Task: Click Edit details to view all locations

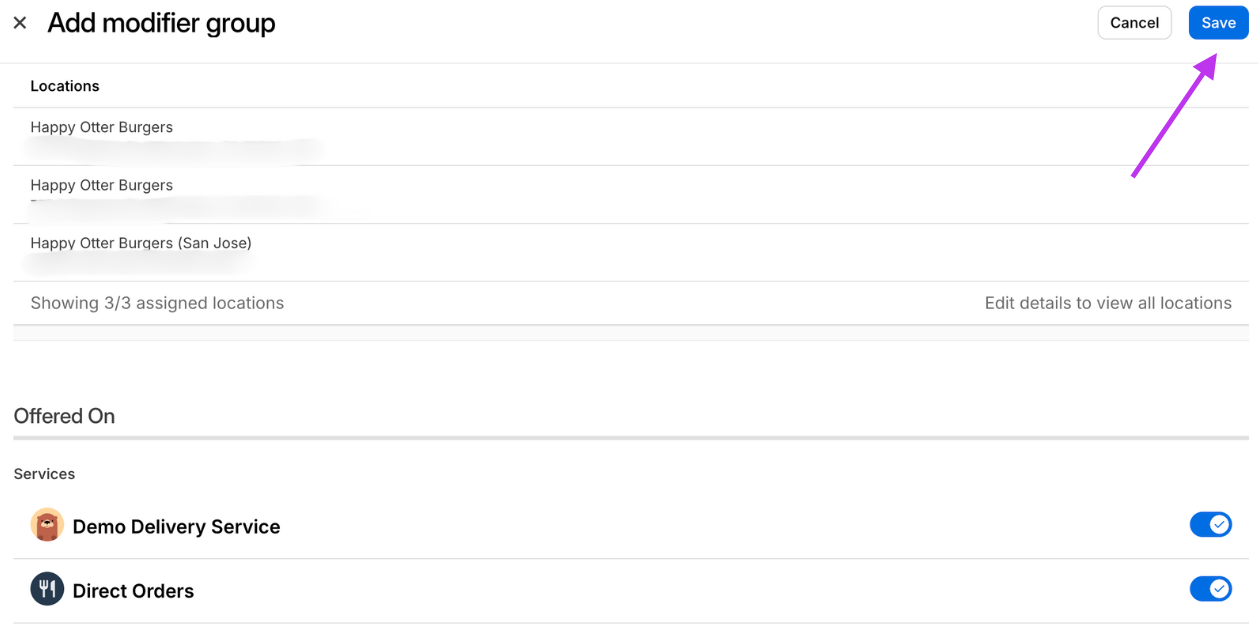Action: pos(1108,303)
